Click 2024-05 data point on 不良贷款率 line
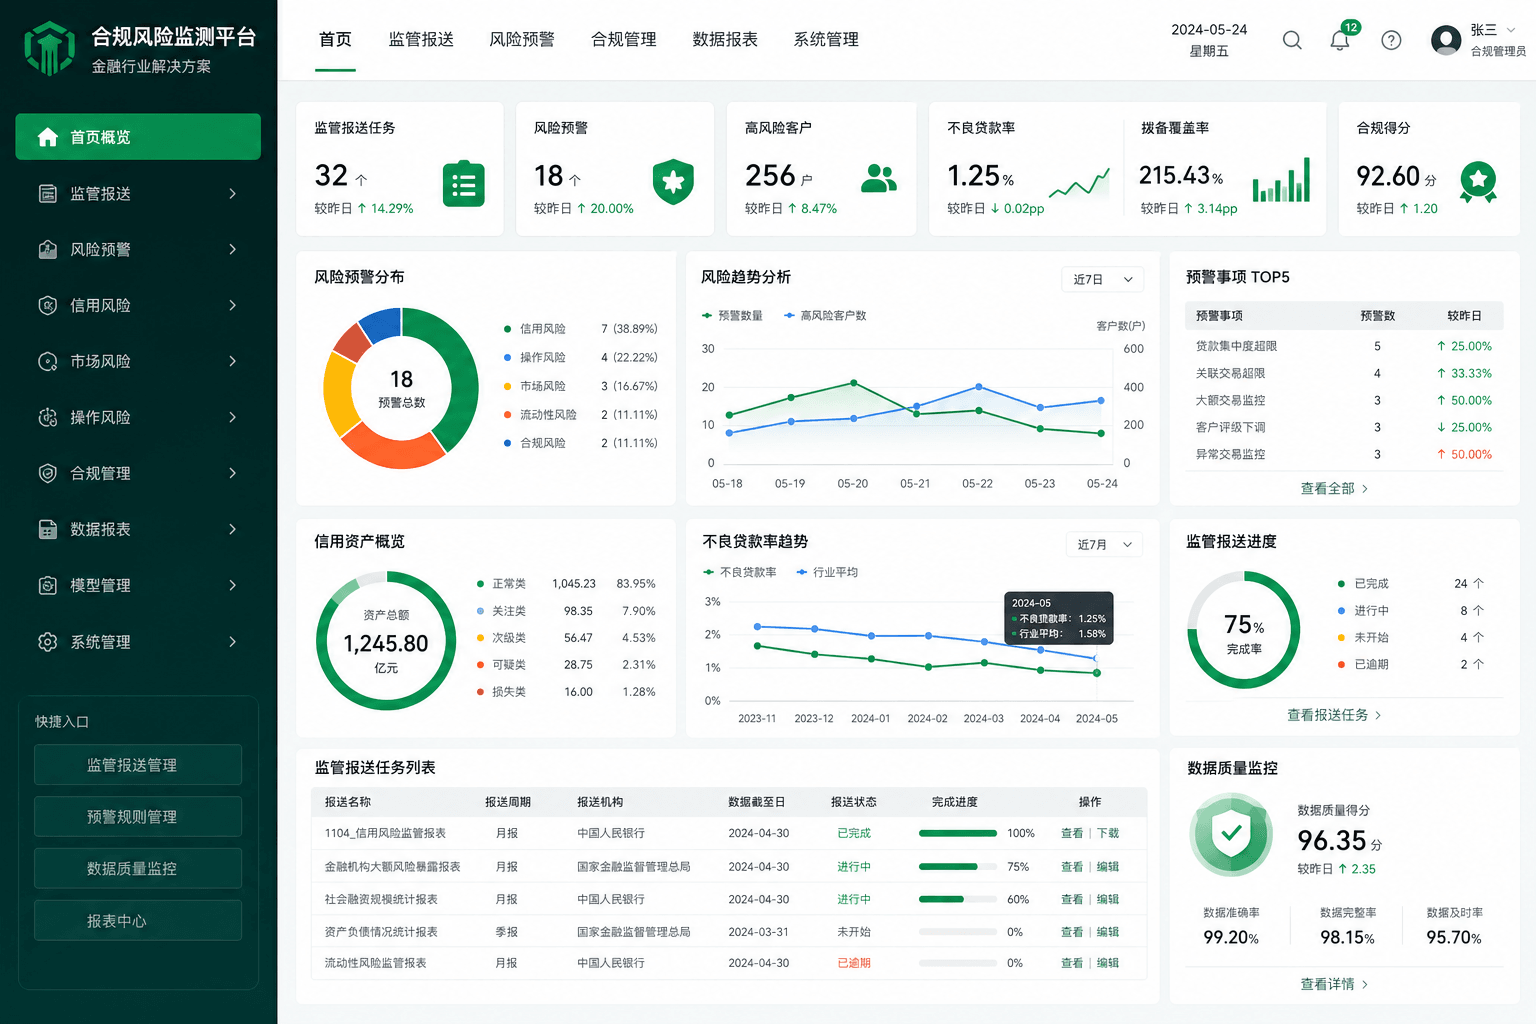1536x1024 pixels. [1097, 673]
